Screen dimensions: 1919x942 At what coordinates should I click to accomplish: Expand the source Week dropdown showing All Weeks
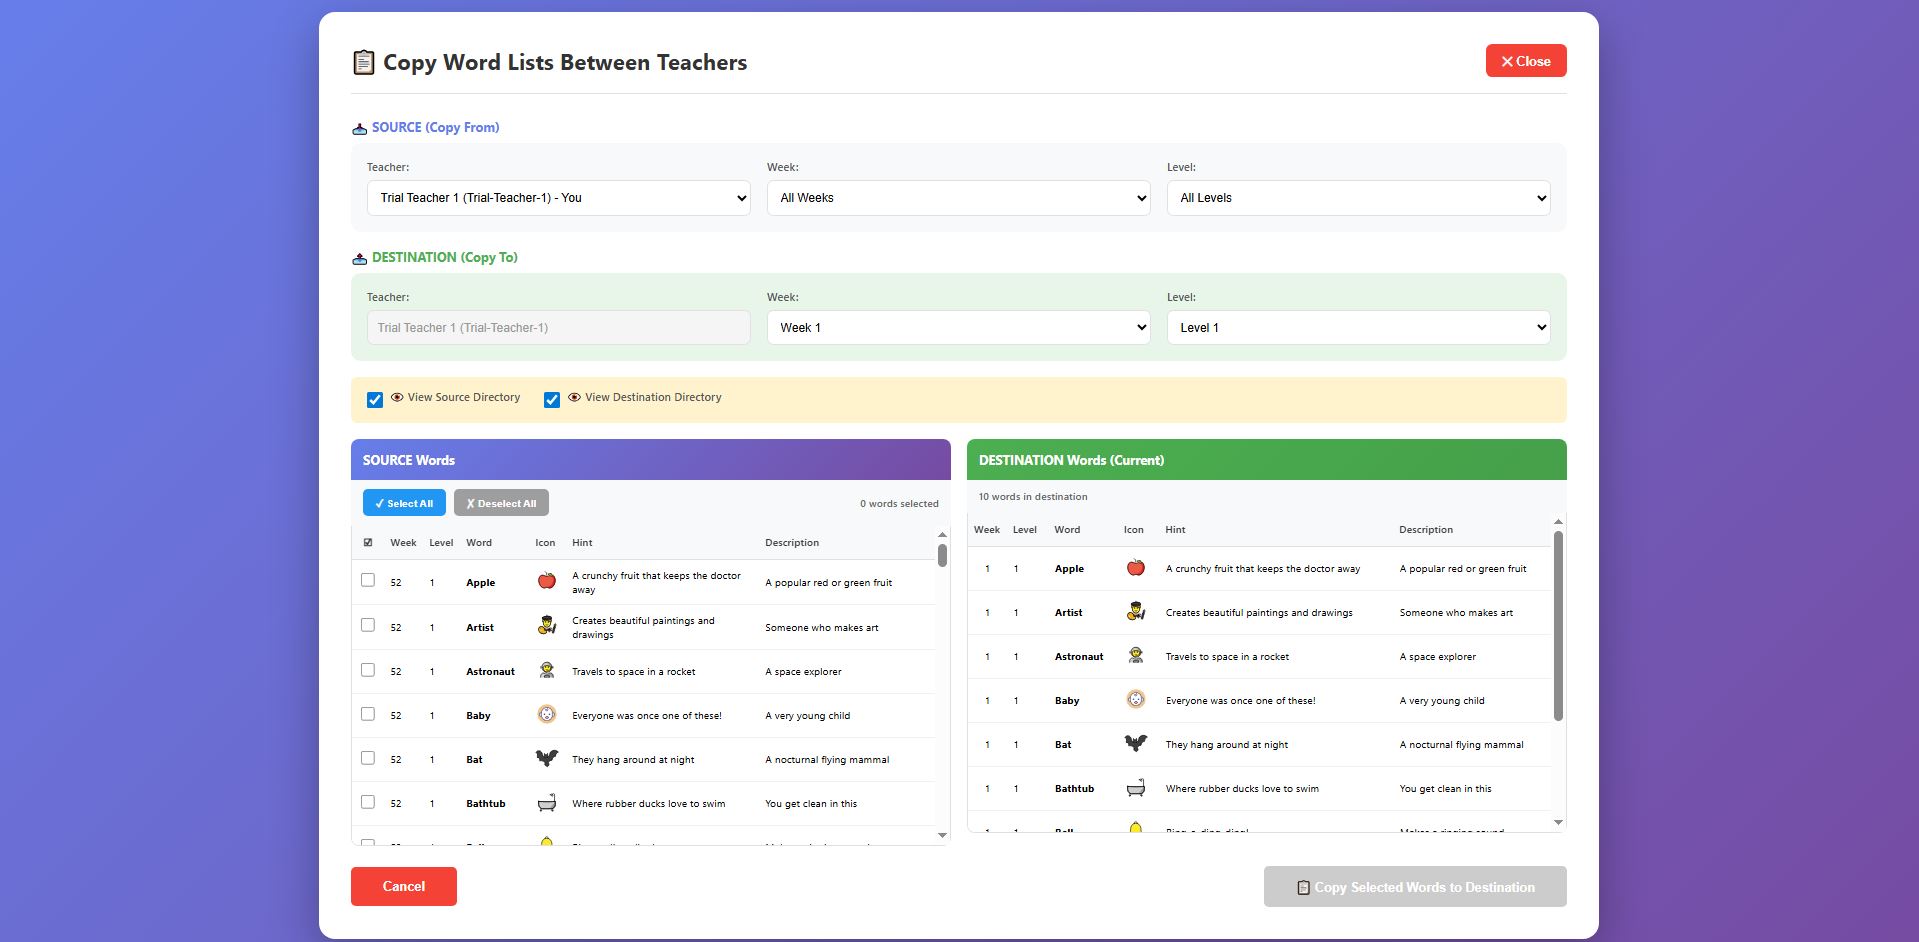click(958, 198)
